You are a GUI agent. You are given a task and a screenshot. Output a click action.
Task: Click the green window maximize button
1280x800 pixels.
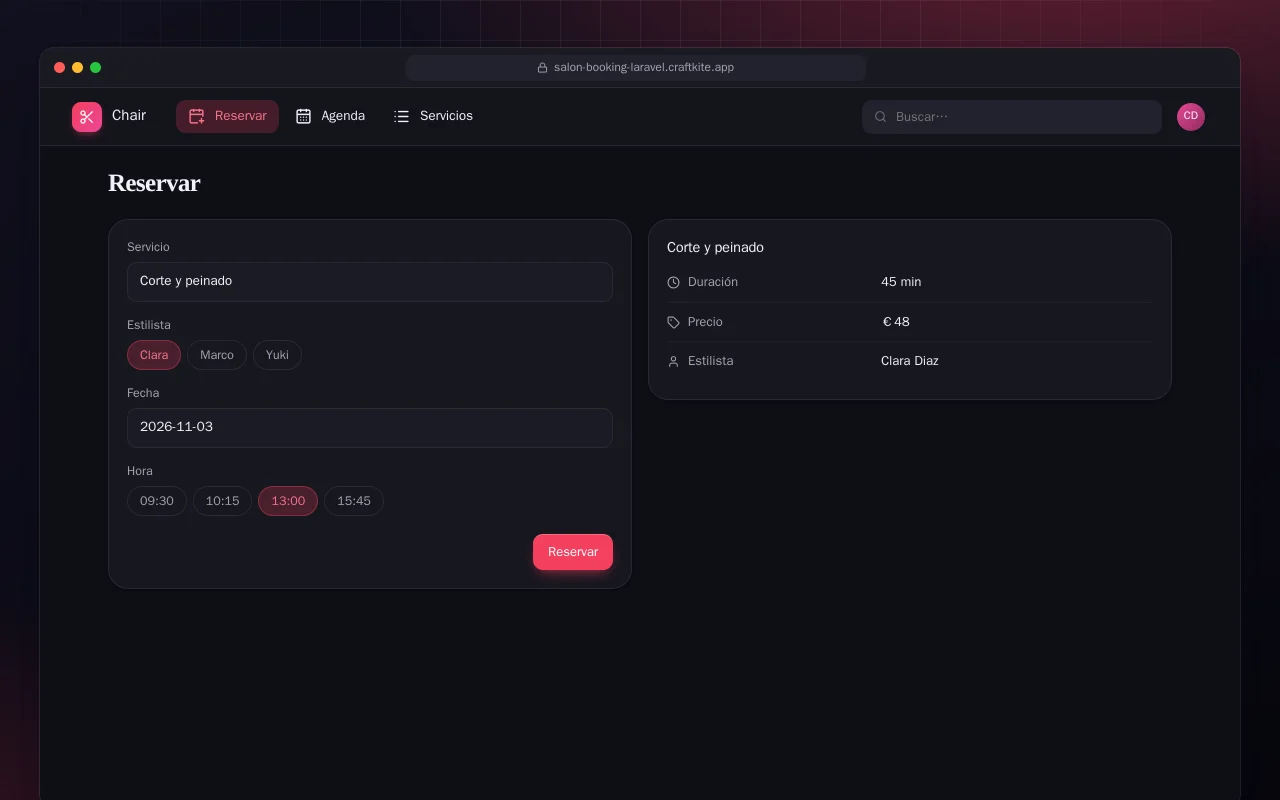point(96,68)
